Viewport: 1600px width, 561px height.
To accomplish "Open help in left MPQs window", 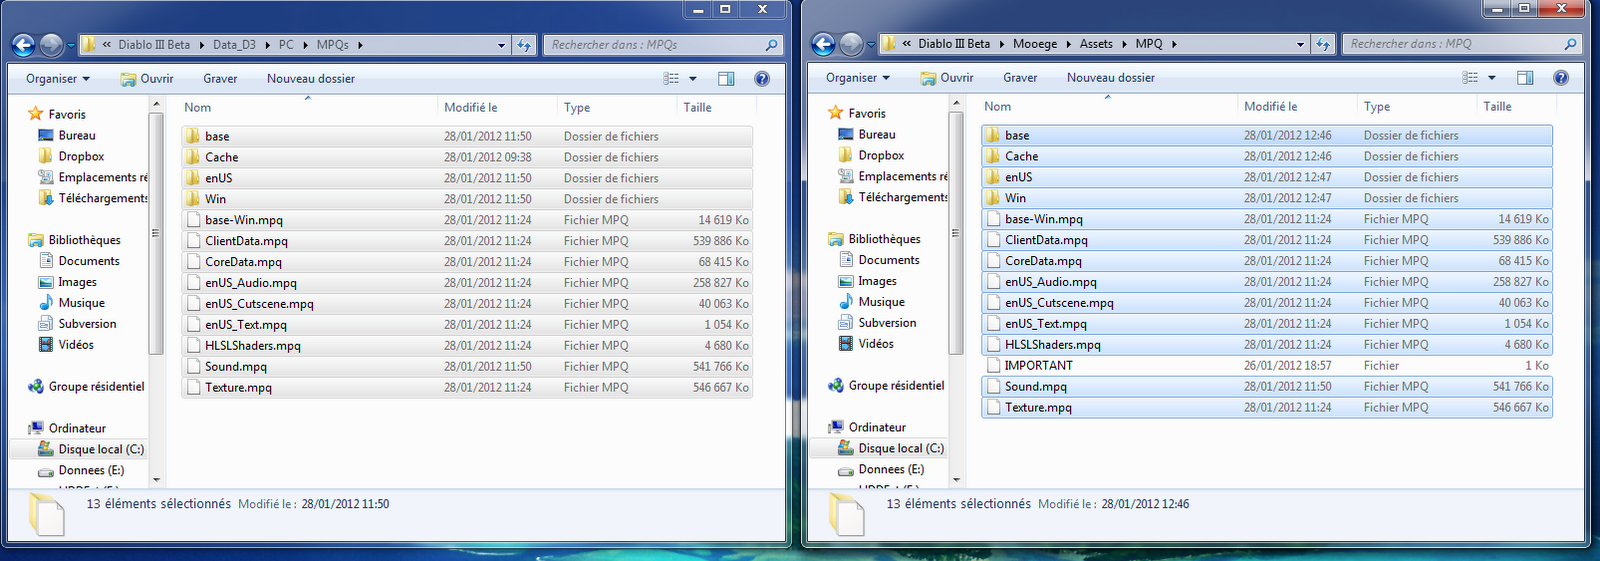I will [762, 79].
